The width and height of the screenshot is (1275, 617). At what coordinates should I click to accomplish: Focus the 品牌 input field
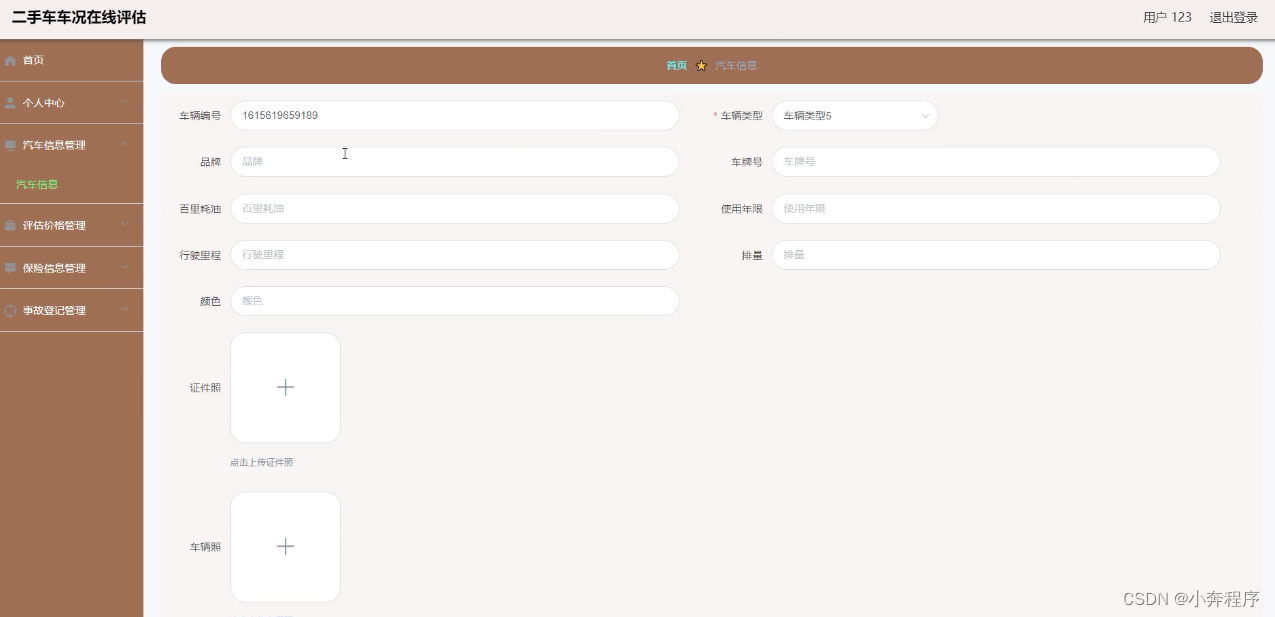pyautogui.click(x=455, y=161)
